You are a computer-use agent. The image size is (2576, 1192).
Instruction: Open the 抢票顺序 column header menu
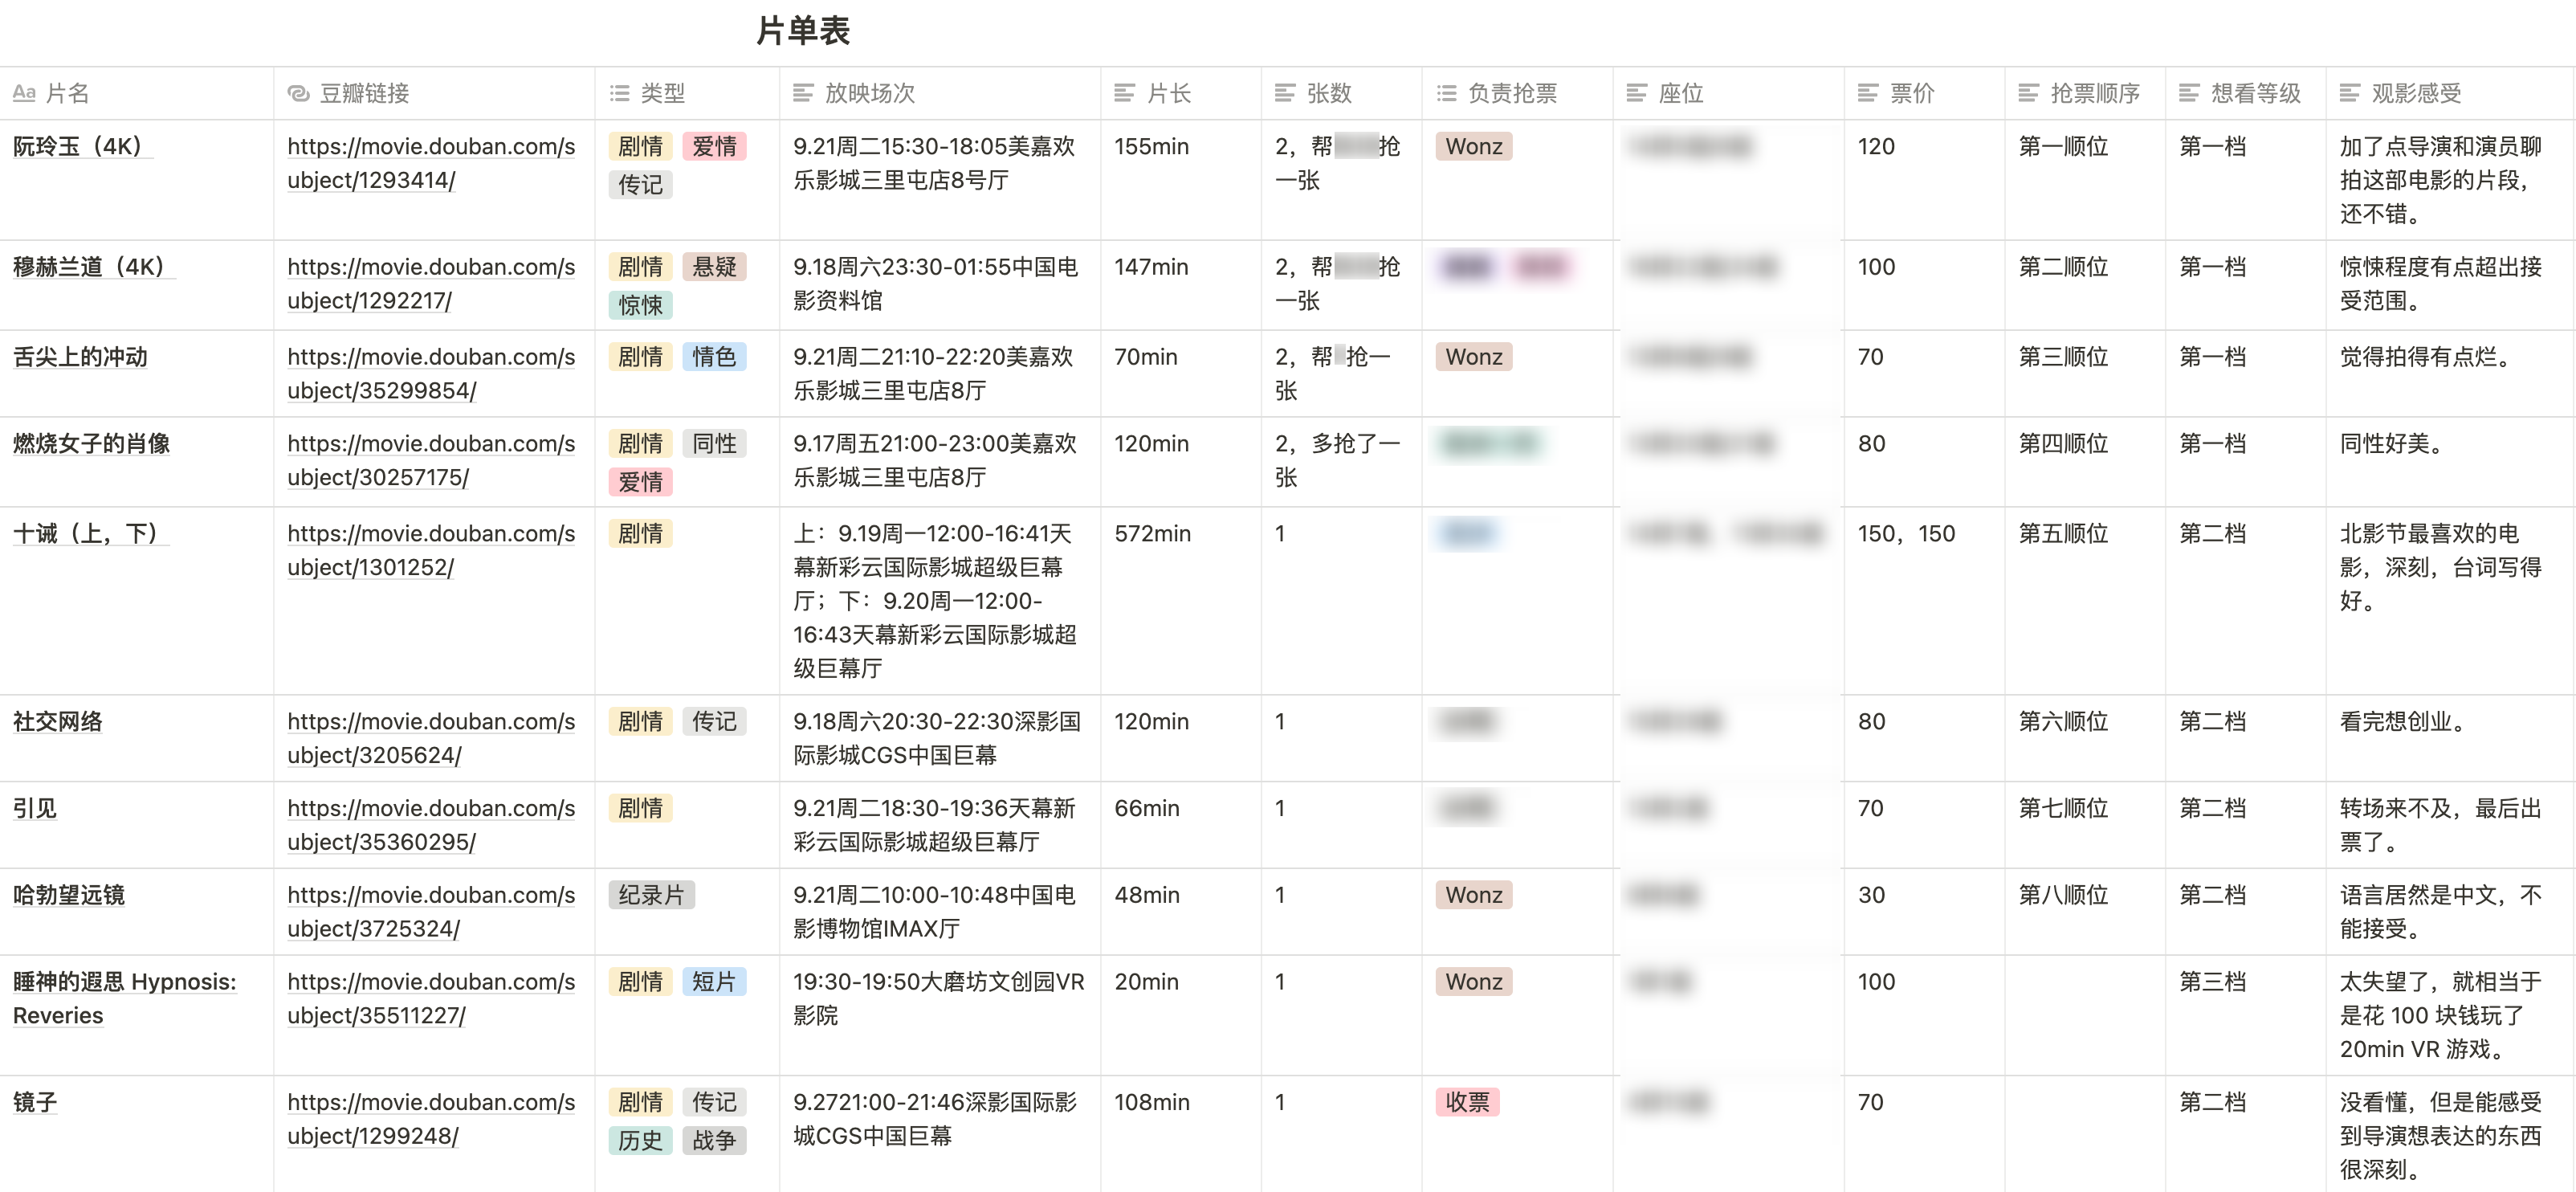2094,93
